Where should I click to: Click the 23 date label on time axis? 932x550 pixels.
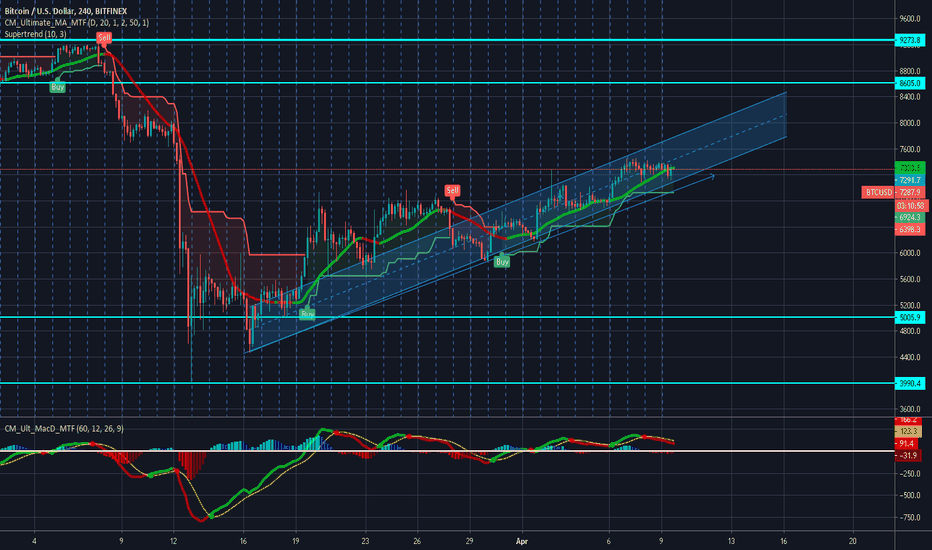pos(365,541)
